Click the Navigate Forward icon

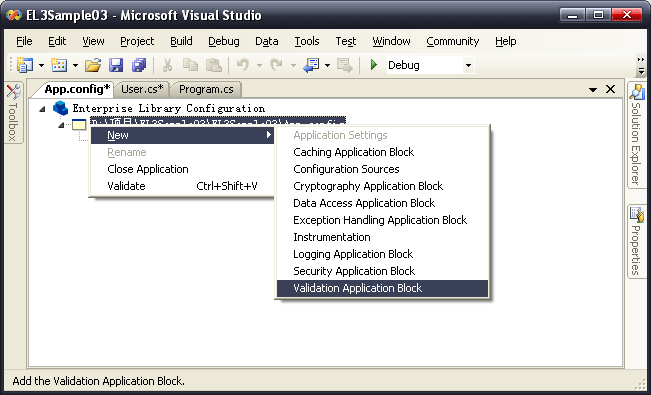[345, 65]
